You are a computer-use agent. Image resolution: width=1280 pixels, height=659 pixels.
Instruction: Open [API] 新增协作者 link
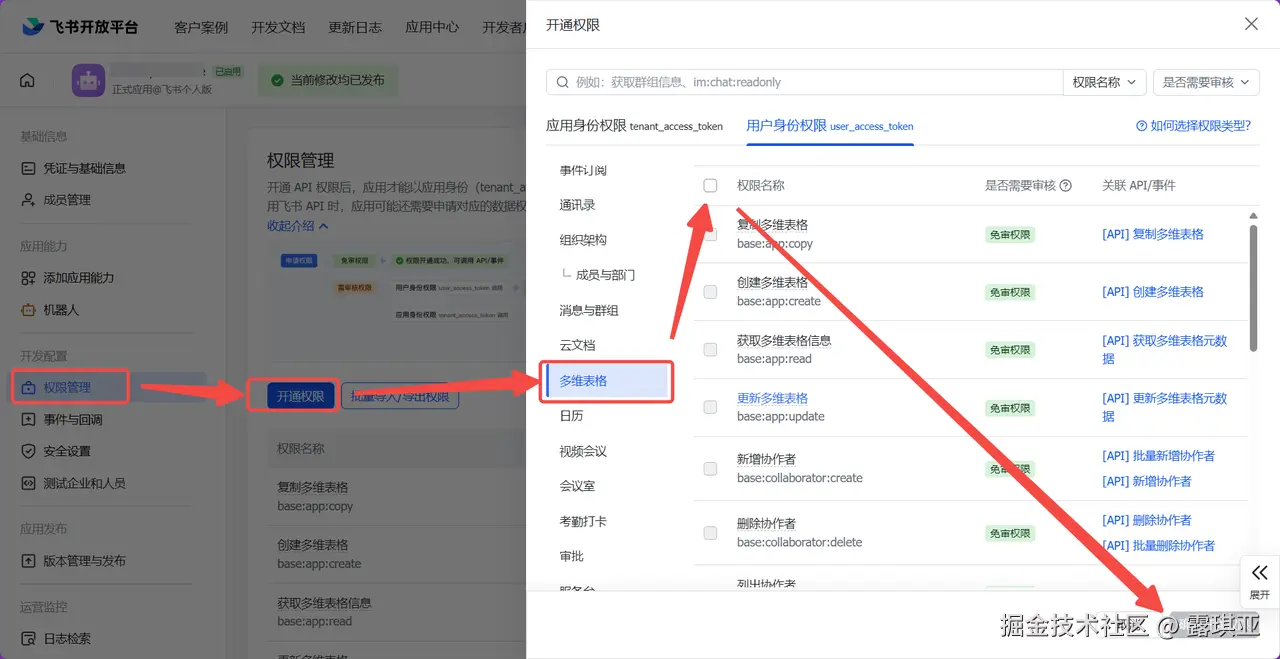pos(1147,481)
